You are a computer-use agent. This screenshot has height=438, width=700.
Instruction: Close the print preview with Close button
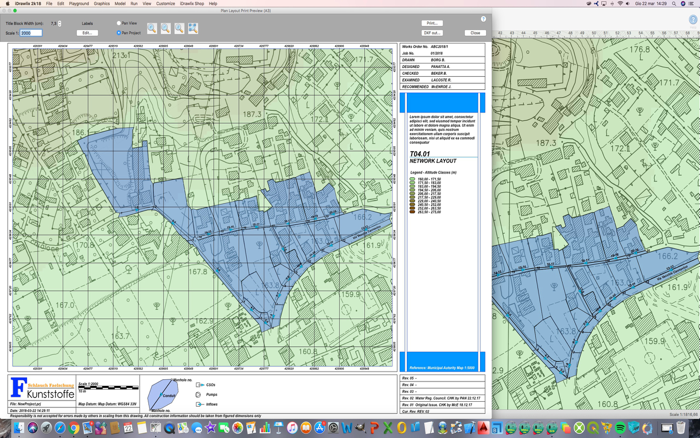[475, 33]
